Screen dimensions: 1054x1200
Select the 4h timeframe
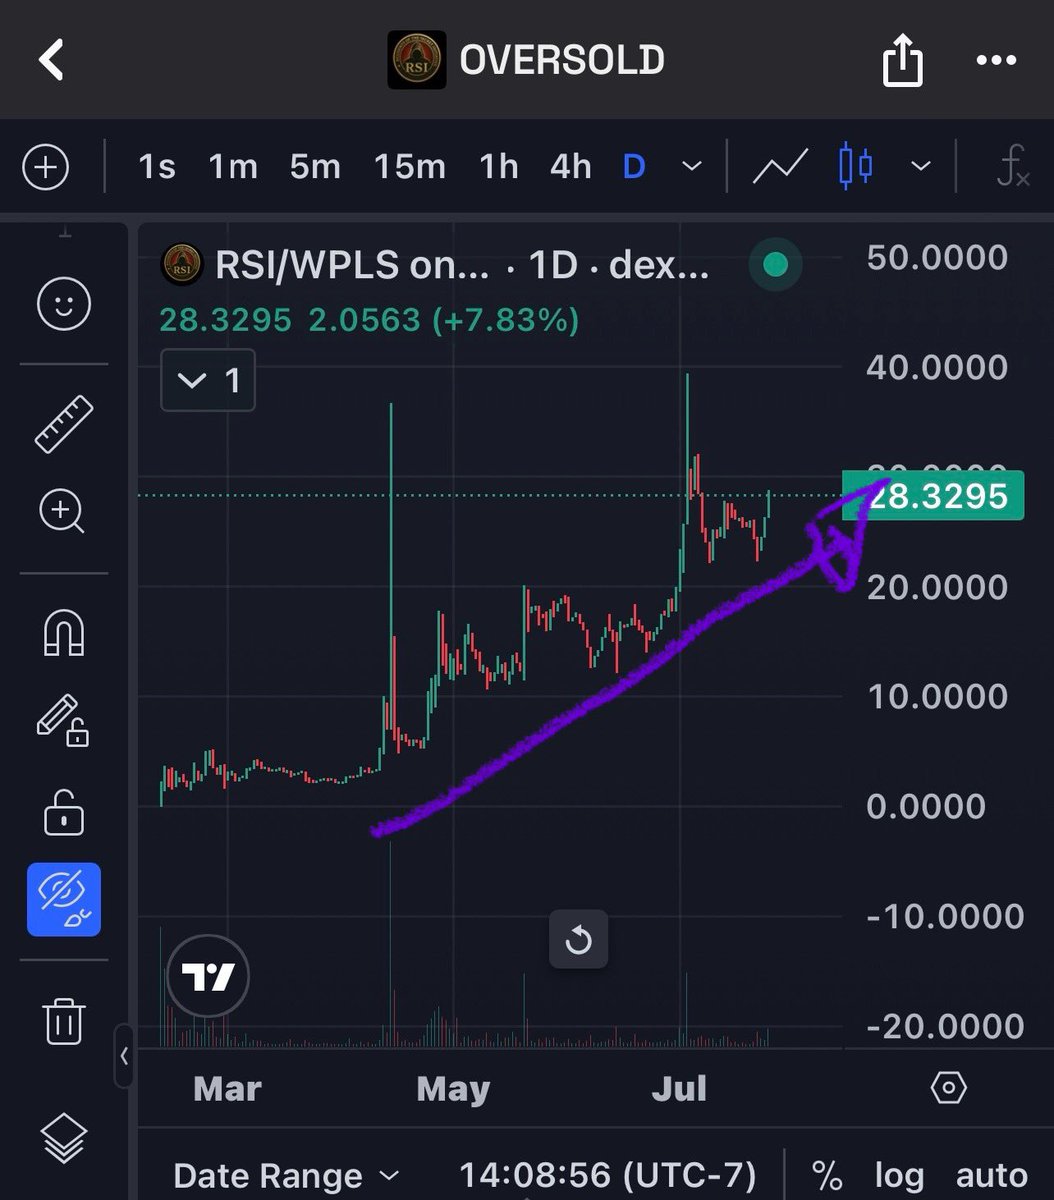(x=571, y=167)
